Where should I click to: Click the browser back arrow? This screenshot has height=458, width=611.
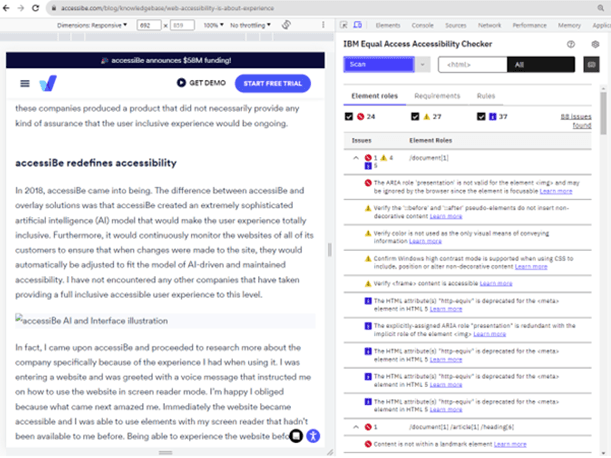[x=9, y=7]
